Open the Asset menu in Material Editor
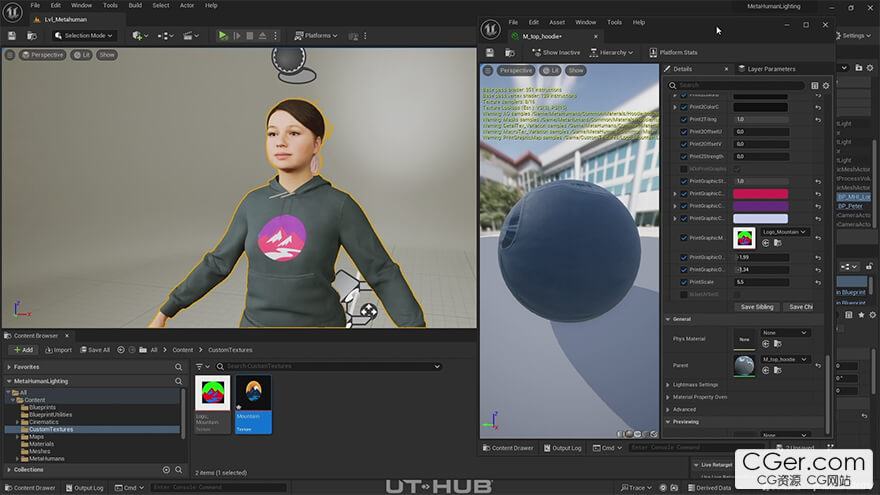Image resolution: width=880 pixels, height=495 pixels. click(557, 22)
